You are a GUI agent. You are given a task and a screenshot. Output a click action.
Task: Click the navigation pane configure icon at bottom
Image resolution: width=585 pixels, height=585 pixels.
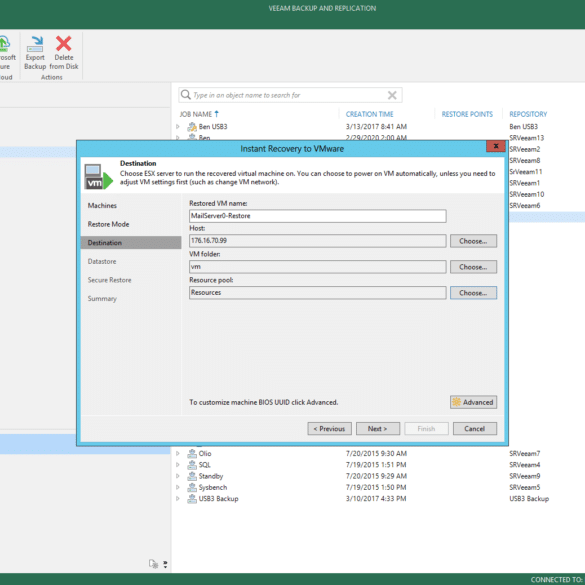point(153,564)
